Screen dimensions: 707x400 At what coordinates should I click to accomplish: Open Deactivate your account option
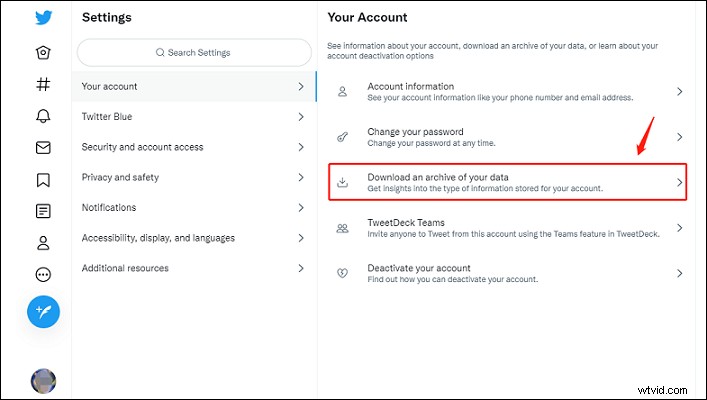(x=507, y=273)
